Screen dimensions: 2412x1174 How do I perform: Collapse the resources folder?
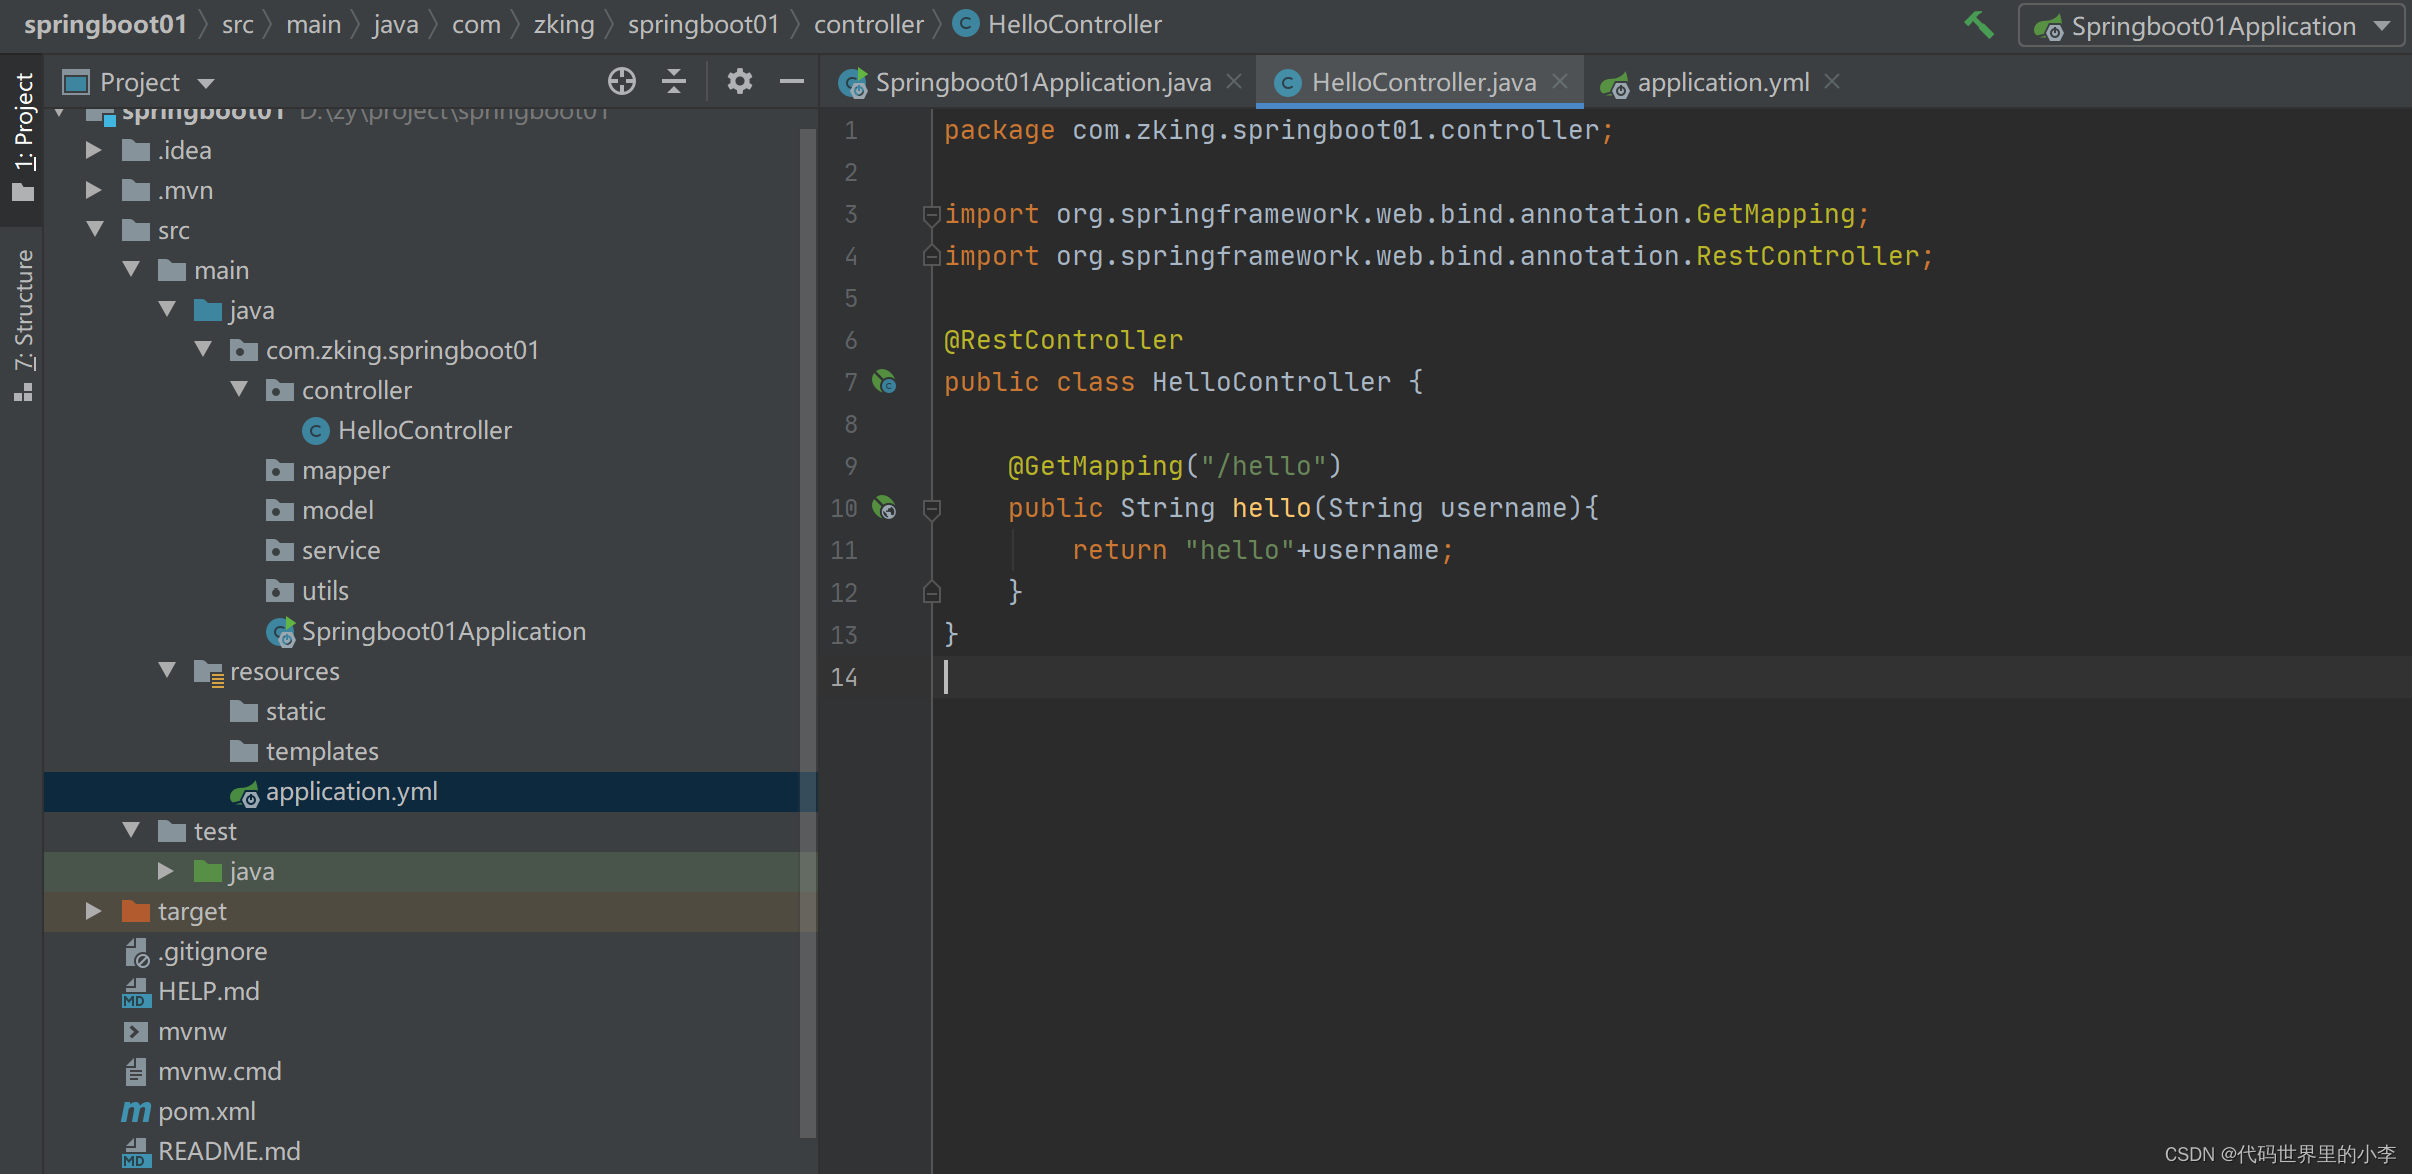pyautogui.click(x=167, y=671)
